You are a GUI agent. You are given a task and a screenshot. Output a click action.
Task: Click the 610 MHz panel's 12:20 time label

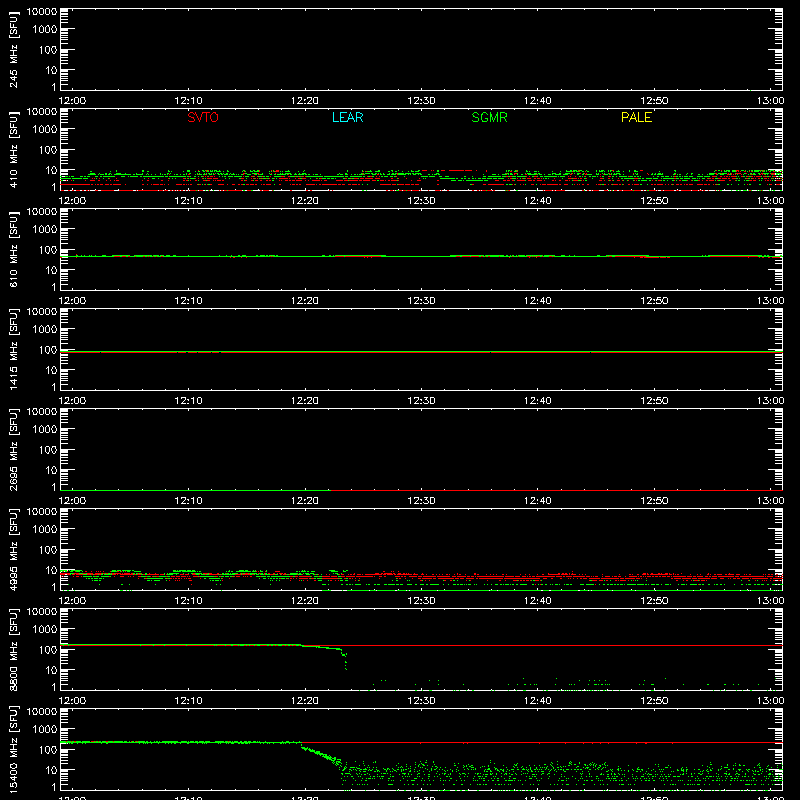tap(305, 301)
